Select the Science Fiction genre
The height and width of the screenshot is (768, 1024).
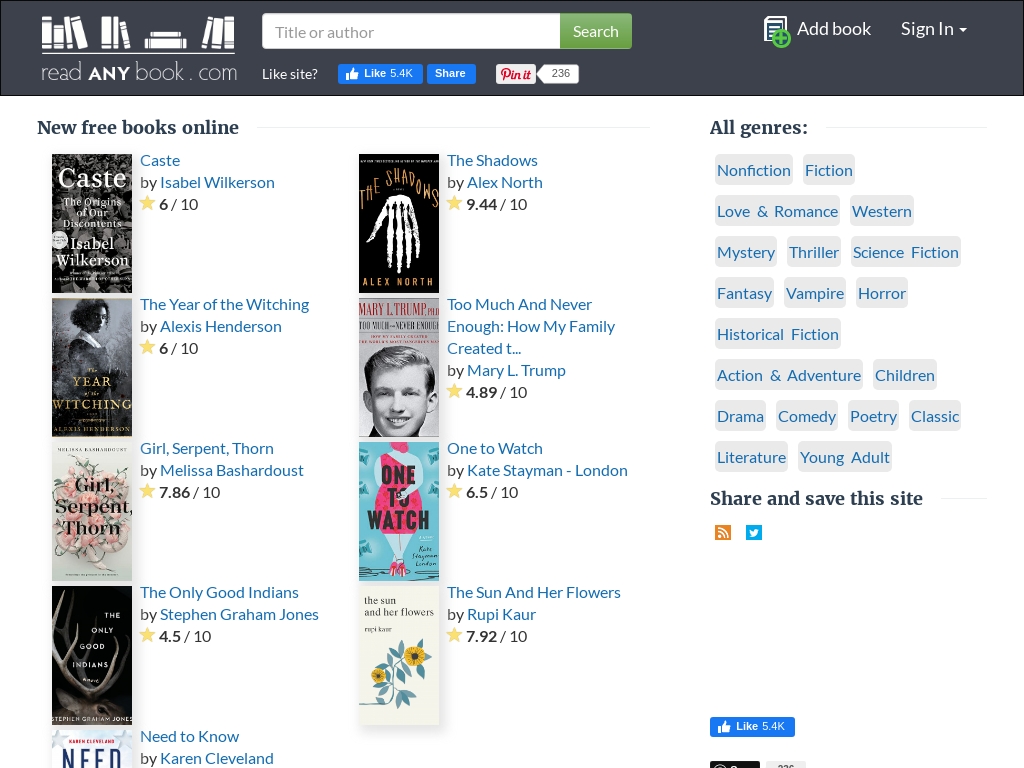(x=906, y=253)
